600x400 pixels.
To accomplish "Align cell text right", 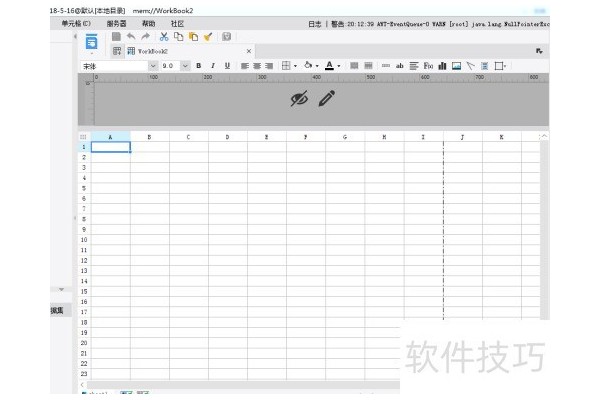I will pos(269,66).
